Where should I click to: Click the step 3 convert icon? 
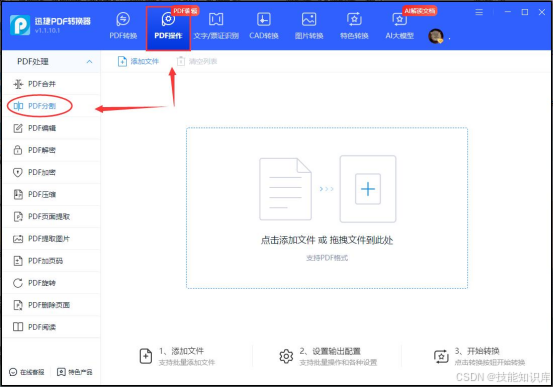click(441, 356)
